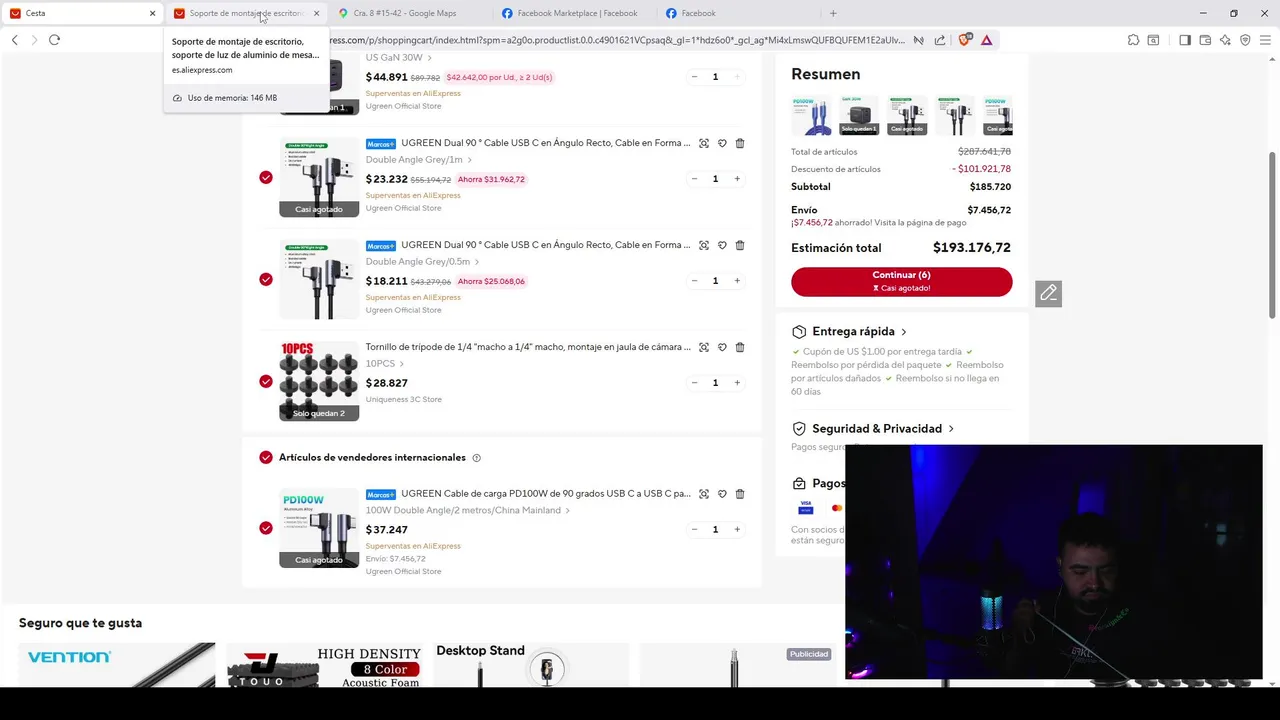Delete the Double Angle Grey/1m cable item
The height and width of the screenshot is (720, 1280).
[740, 143]
